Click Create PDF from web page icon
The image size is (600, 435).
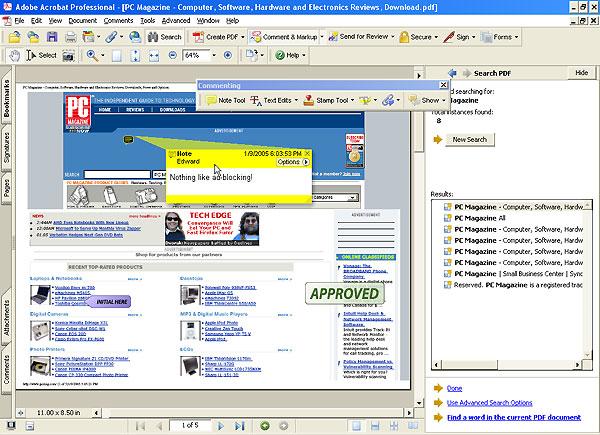[x=135, y=37]
